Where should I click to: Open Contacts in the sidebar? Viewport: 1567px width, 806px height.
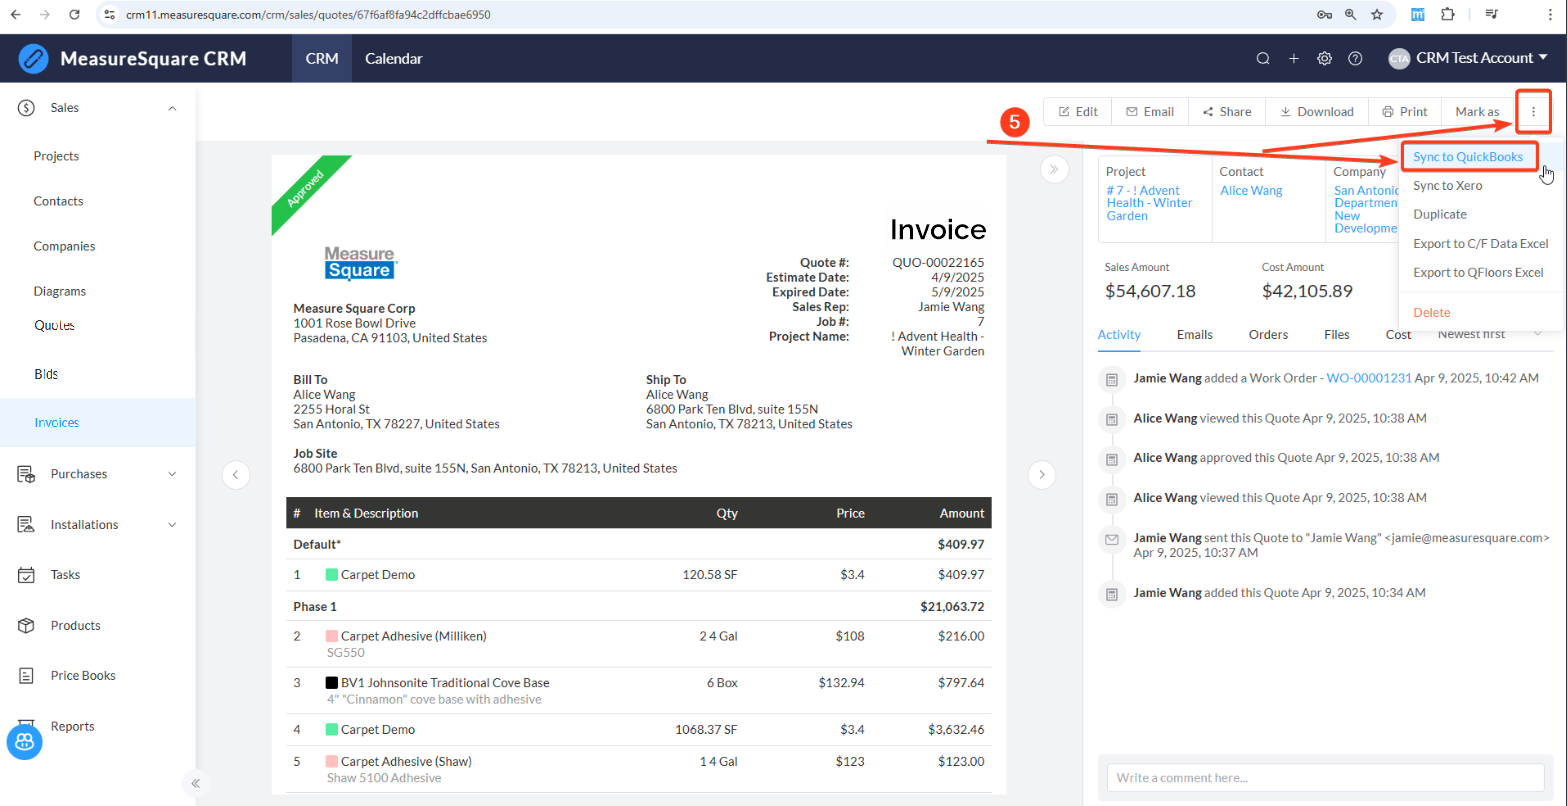click(x=58, y=201)
